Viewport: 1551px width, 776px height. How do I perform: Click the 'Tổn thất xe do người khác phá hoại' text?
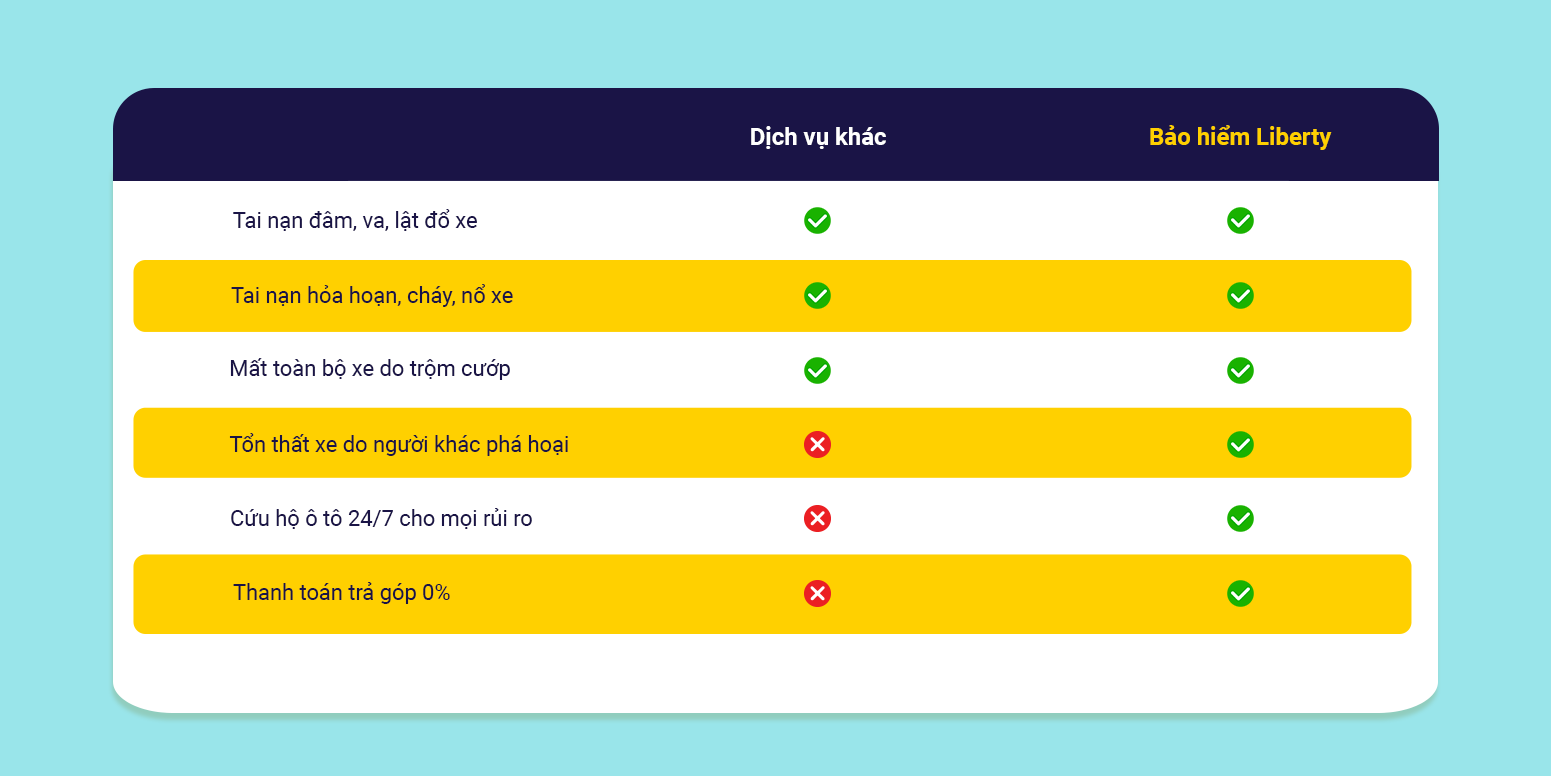(399, 445)
